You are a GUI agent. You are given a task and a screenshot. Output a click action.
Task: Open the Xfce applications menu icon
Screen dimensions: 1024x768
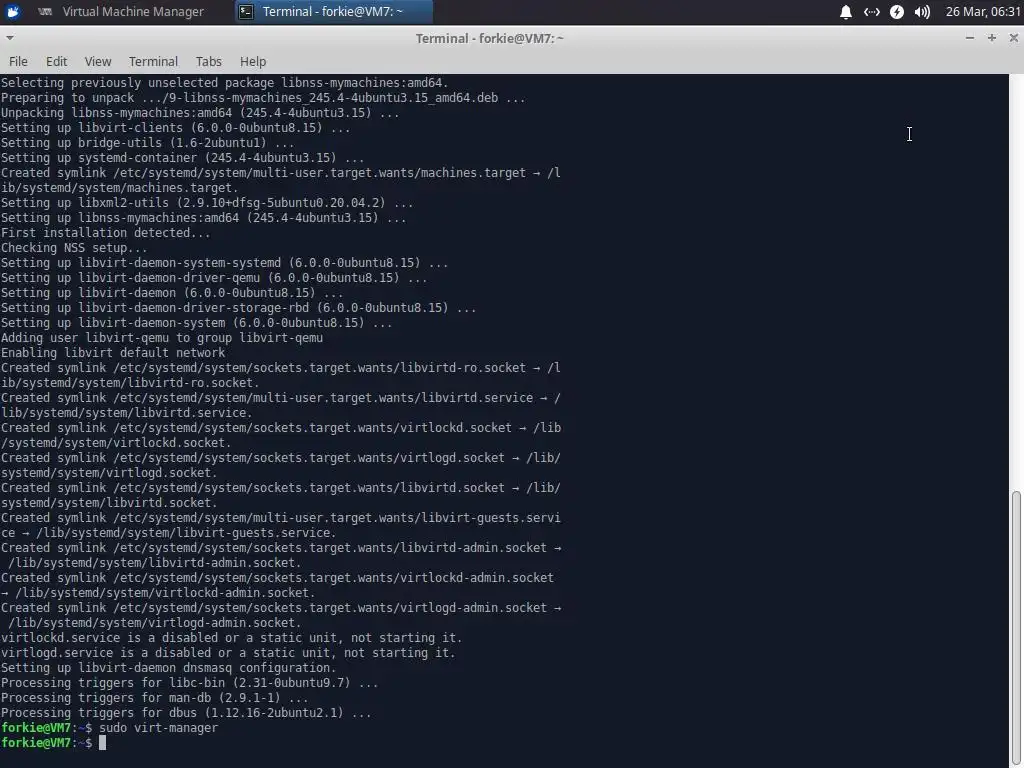click(12, 11)
